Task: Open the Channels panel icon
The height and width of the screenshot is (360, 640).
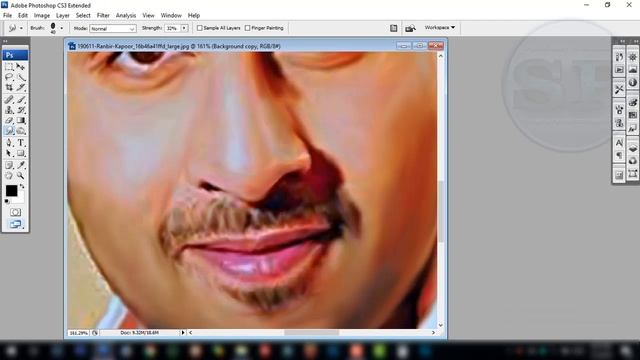Action: click(633, 161)
